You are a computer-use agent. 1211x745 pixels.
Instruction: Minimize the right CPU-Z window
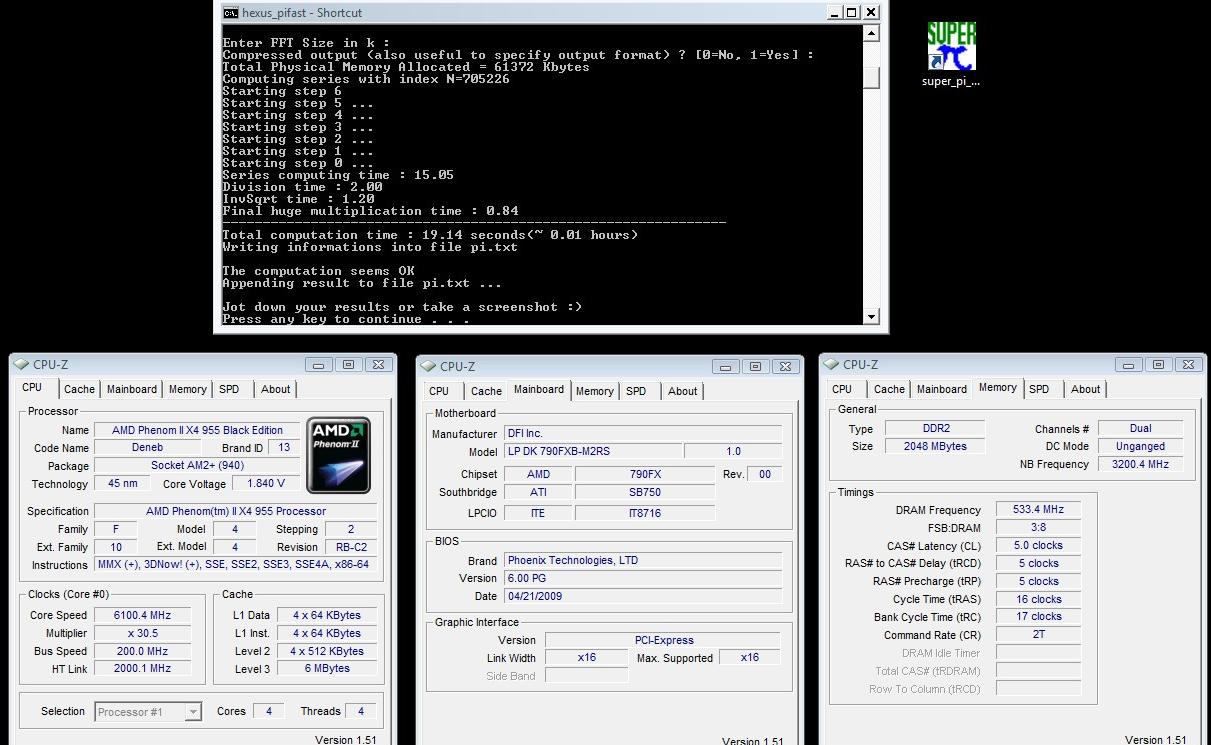[x=1128, y=365]
